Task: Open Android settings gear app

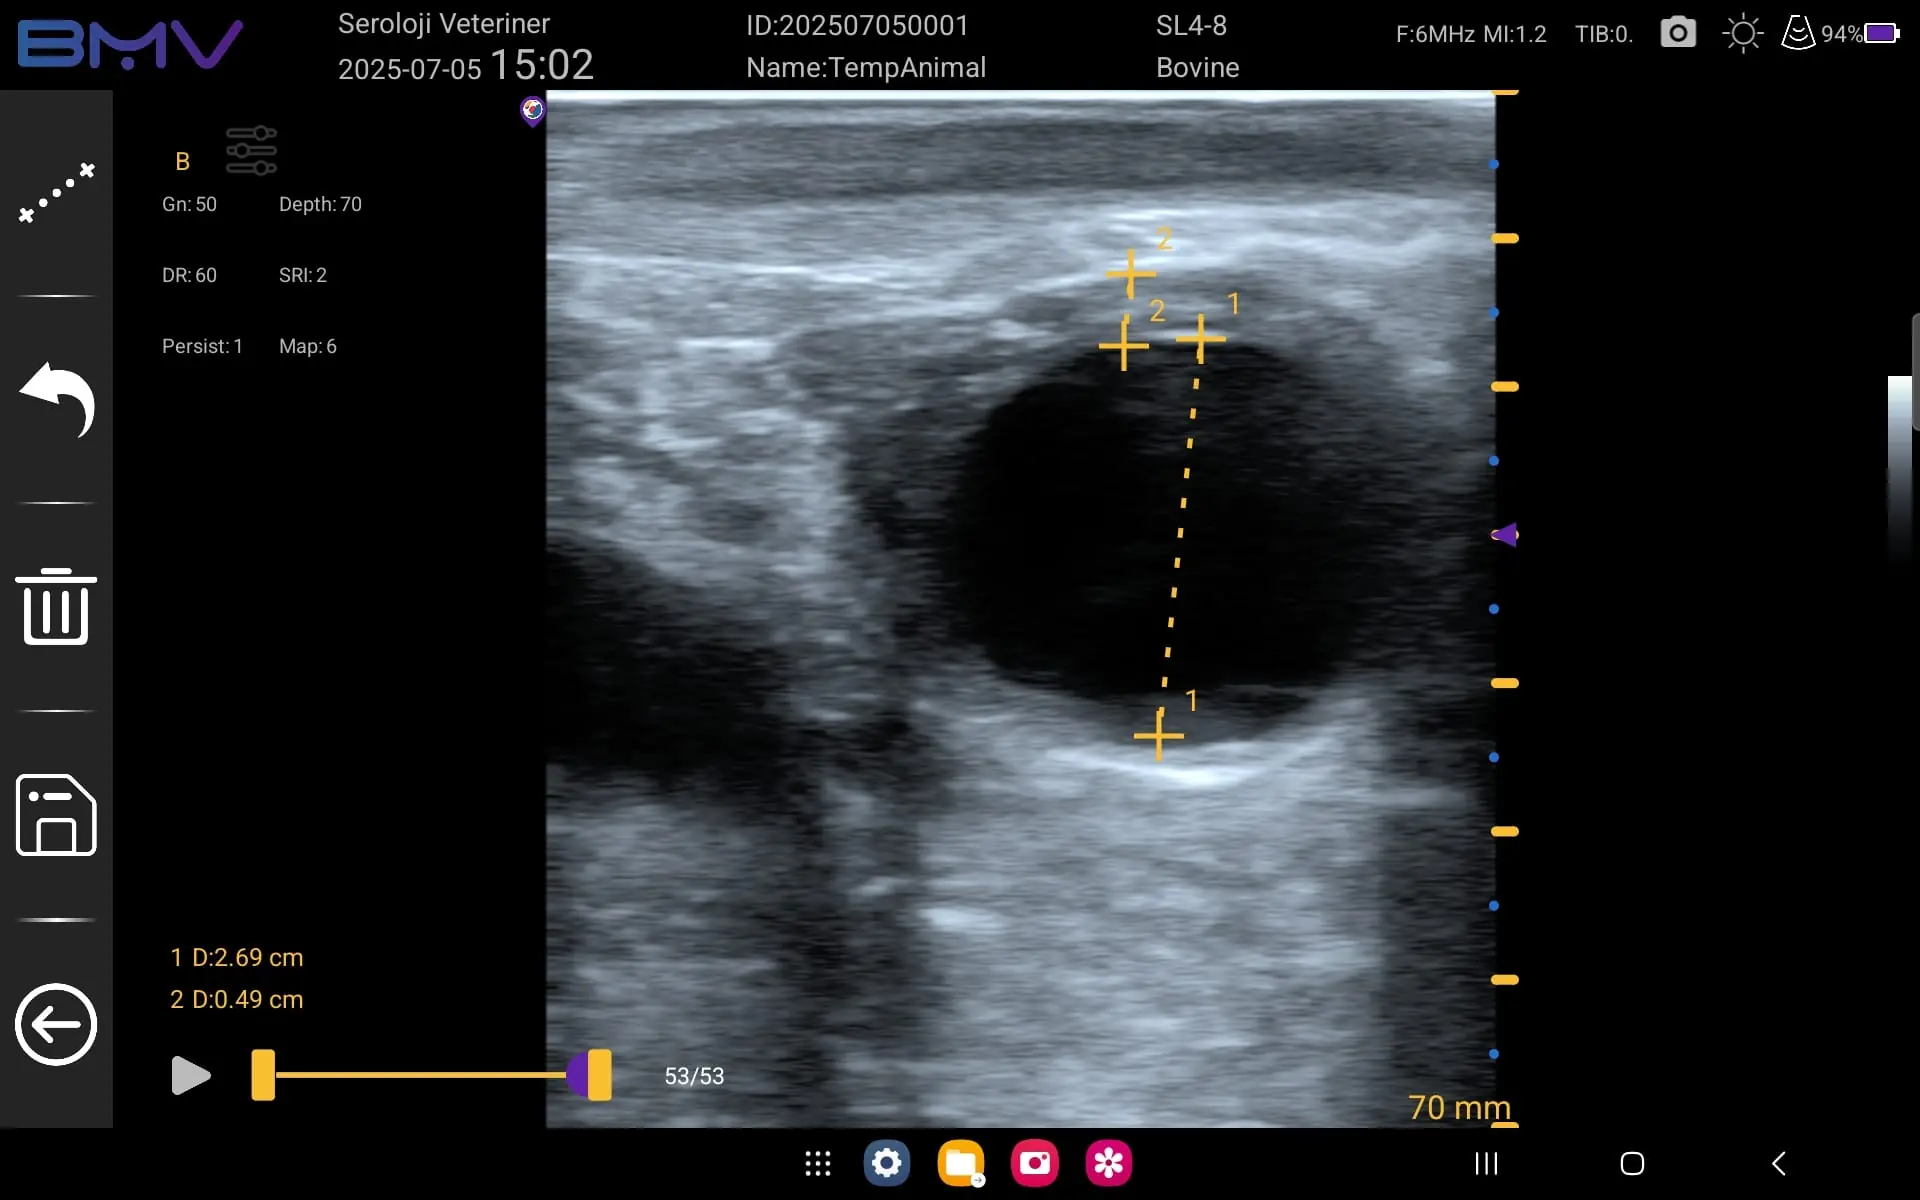Action: point(887,1163)
